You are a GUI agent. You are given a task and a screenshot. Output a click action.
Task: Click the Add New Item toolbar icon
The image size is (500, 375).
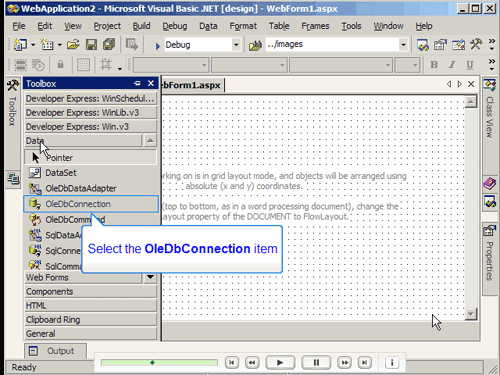pyautogui.click(x=47, y=44)
